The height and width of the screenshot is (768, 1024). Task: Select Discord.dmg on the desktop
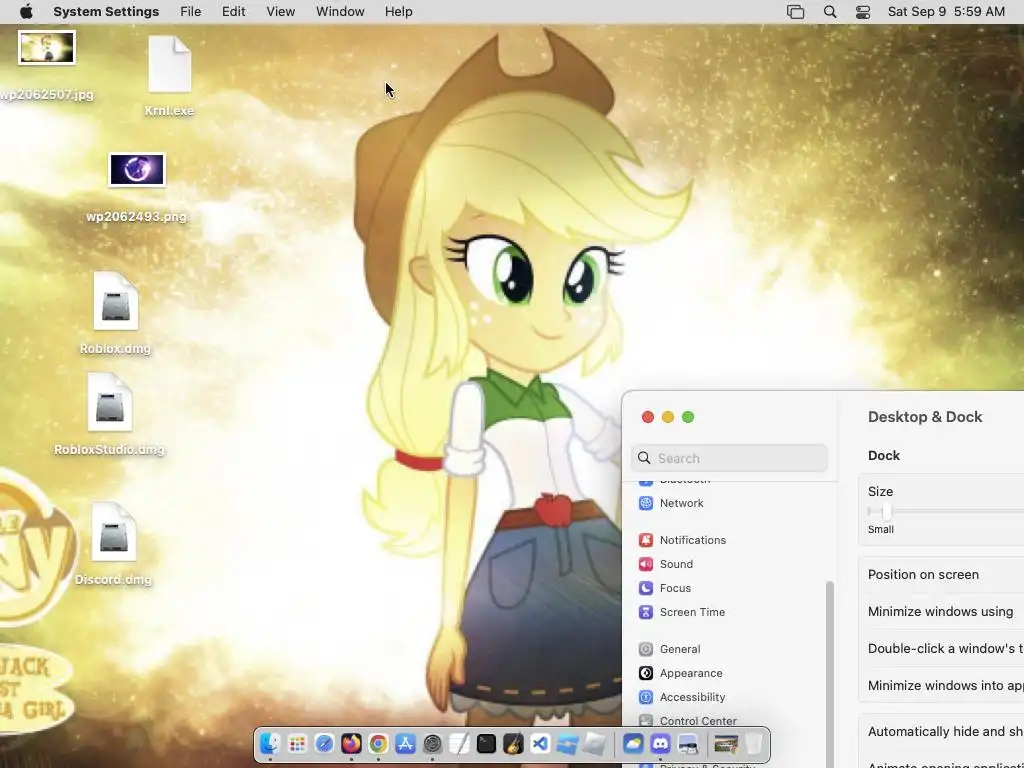click(x=114, y=544)
